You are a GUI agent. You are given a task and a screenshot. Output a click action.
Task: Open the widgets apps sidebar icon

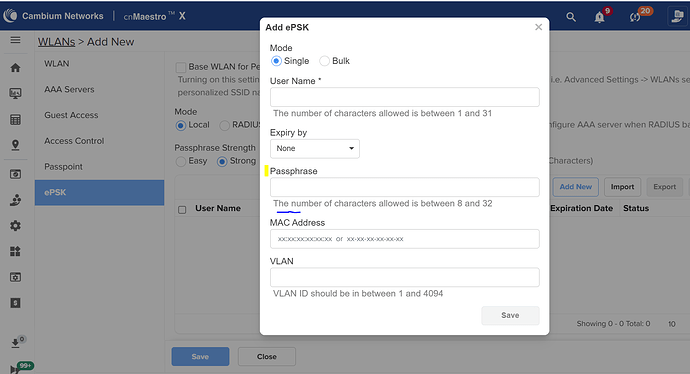[15, 252]
